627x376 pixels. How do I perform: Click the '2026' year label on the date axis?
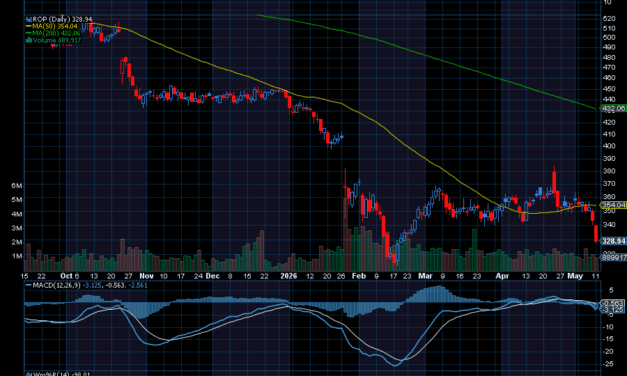click(x=289, y=276)
